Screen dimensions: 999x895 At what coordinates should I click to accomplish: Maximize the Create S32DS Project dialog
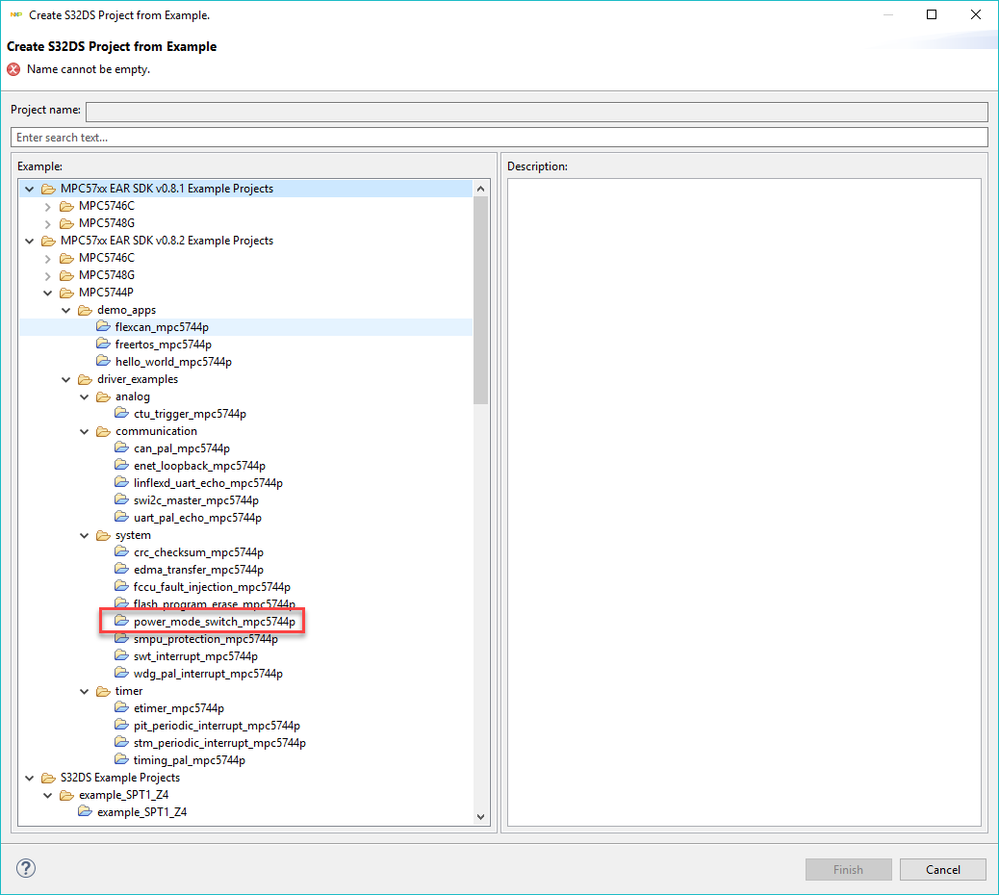click(x=931, y=15)
